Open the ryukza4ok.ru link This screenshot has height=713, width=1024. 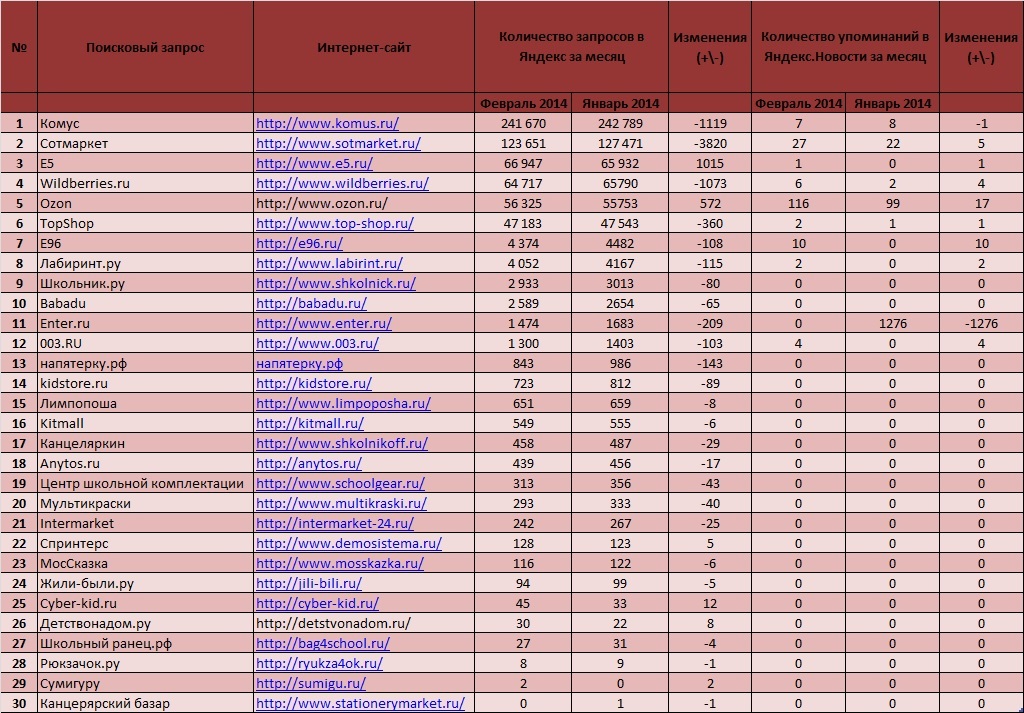point(319,663)
